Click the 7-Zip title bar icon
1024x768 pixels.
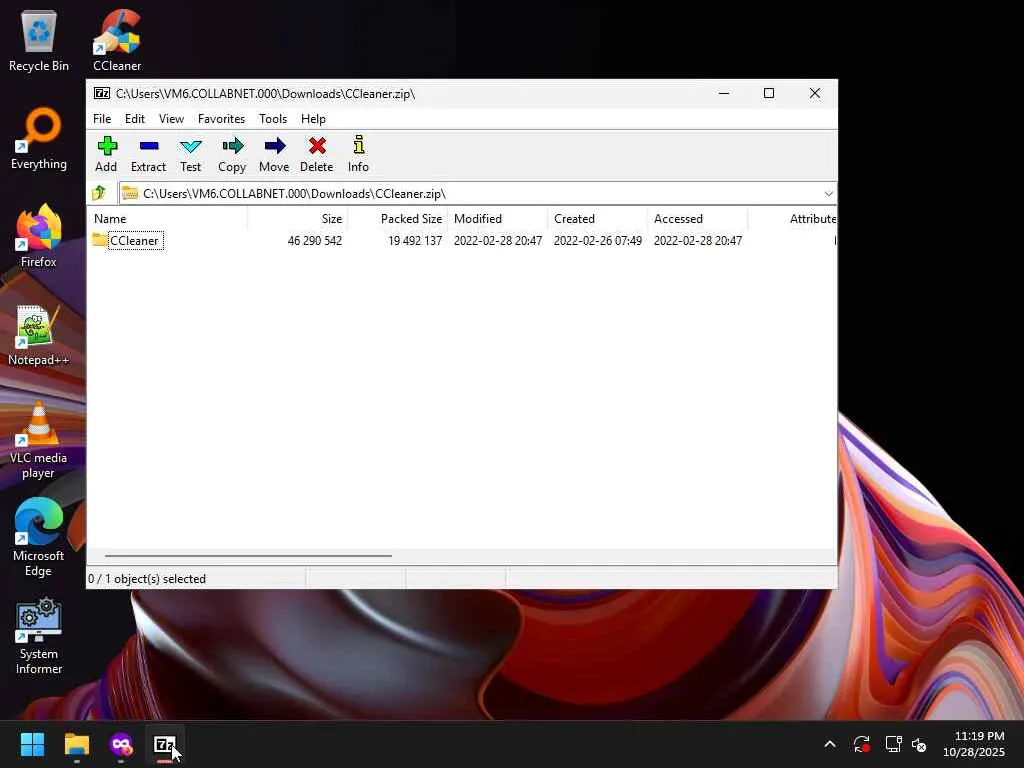[102, 93]
